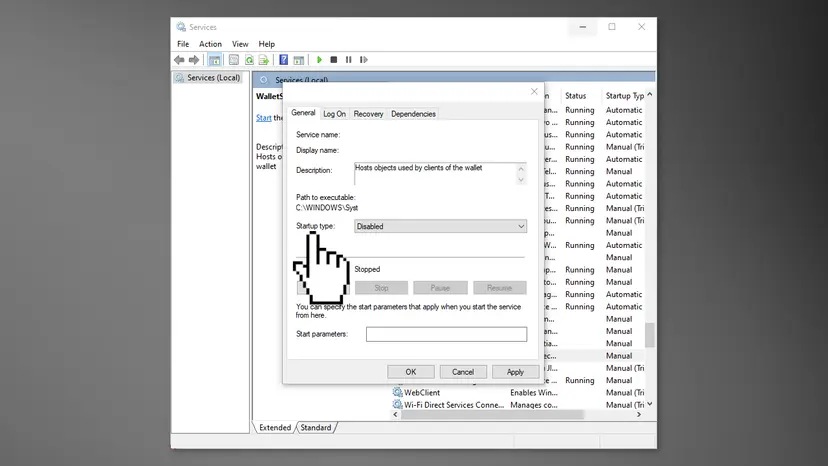
Task: Click the 'Stopped' service status text
Action: (367, 269)
